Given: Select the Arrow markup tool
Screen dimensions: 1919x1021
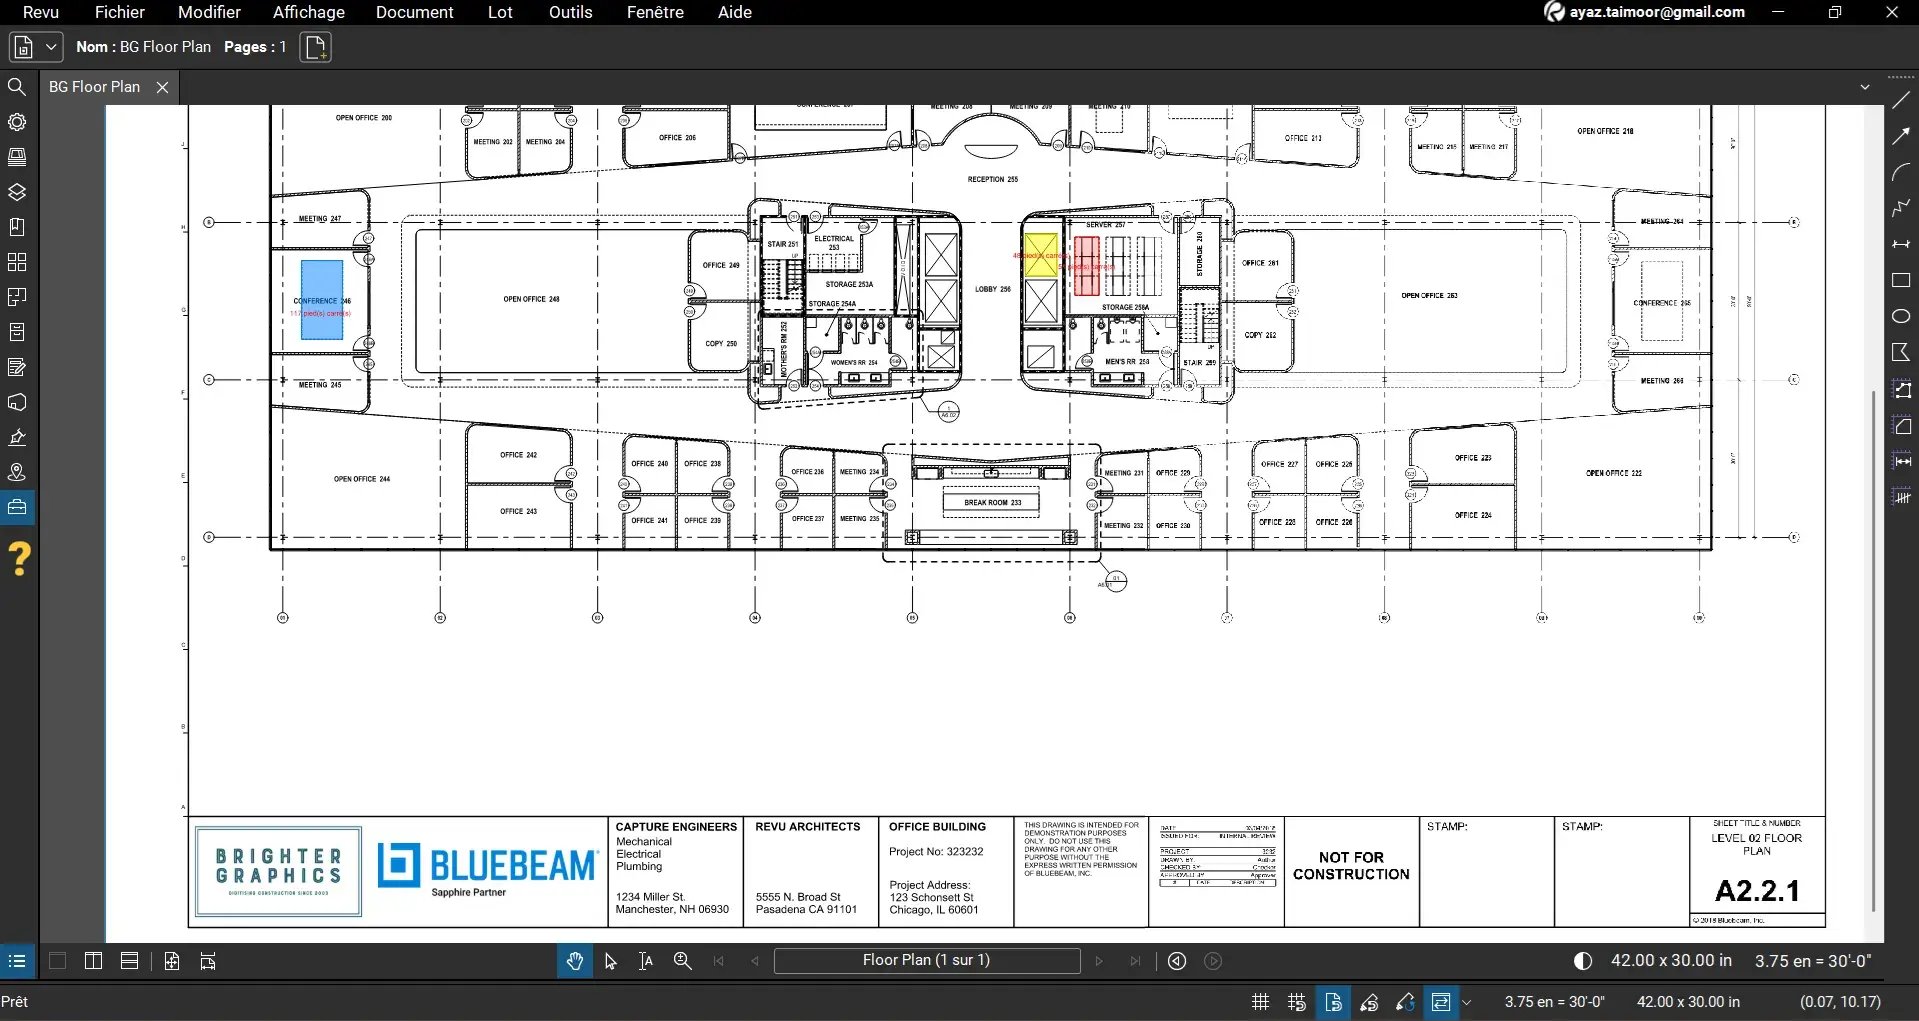Looking at the screenshot, I should pyautogui.click(x=1901, y=135).
